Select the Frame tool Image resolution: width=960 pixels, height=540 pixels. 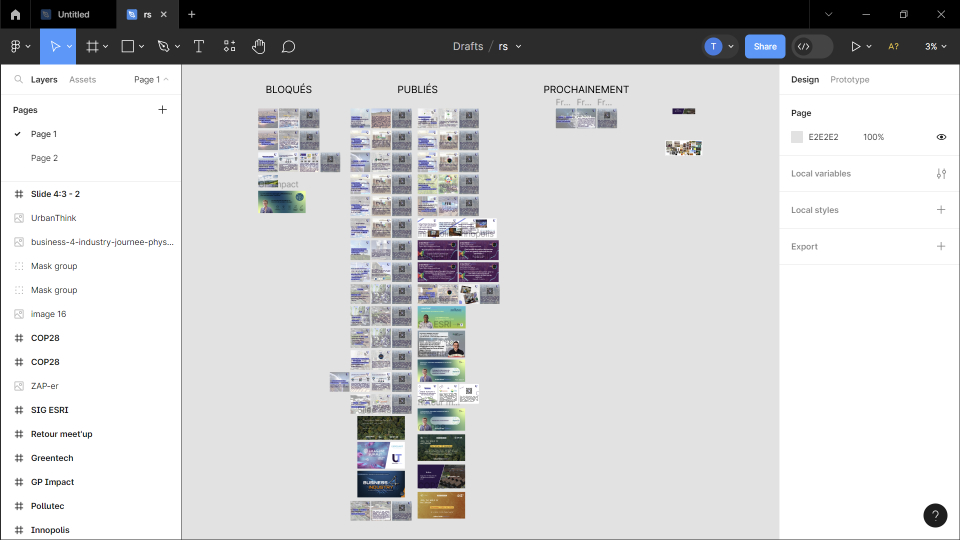pos(92,46)
